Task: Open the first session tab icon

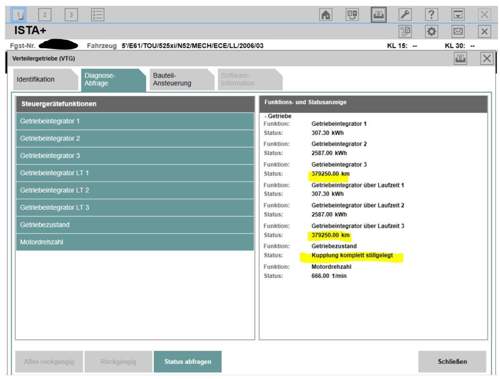Action: (x=18, y=15)
